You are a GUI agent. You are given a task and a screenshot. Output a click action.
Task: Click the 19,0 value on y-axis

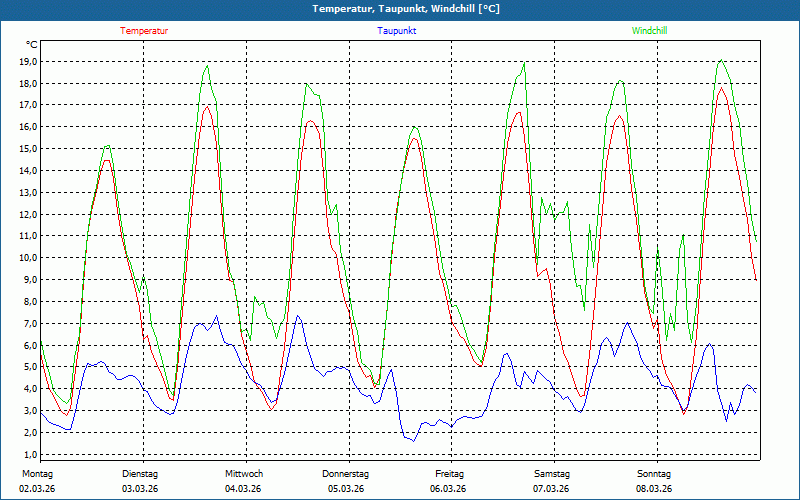[x=28, y=61]
